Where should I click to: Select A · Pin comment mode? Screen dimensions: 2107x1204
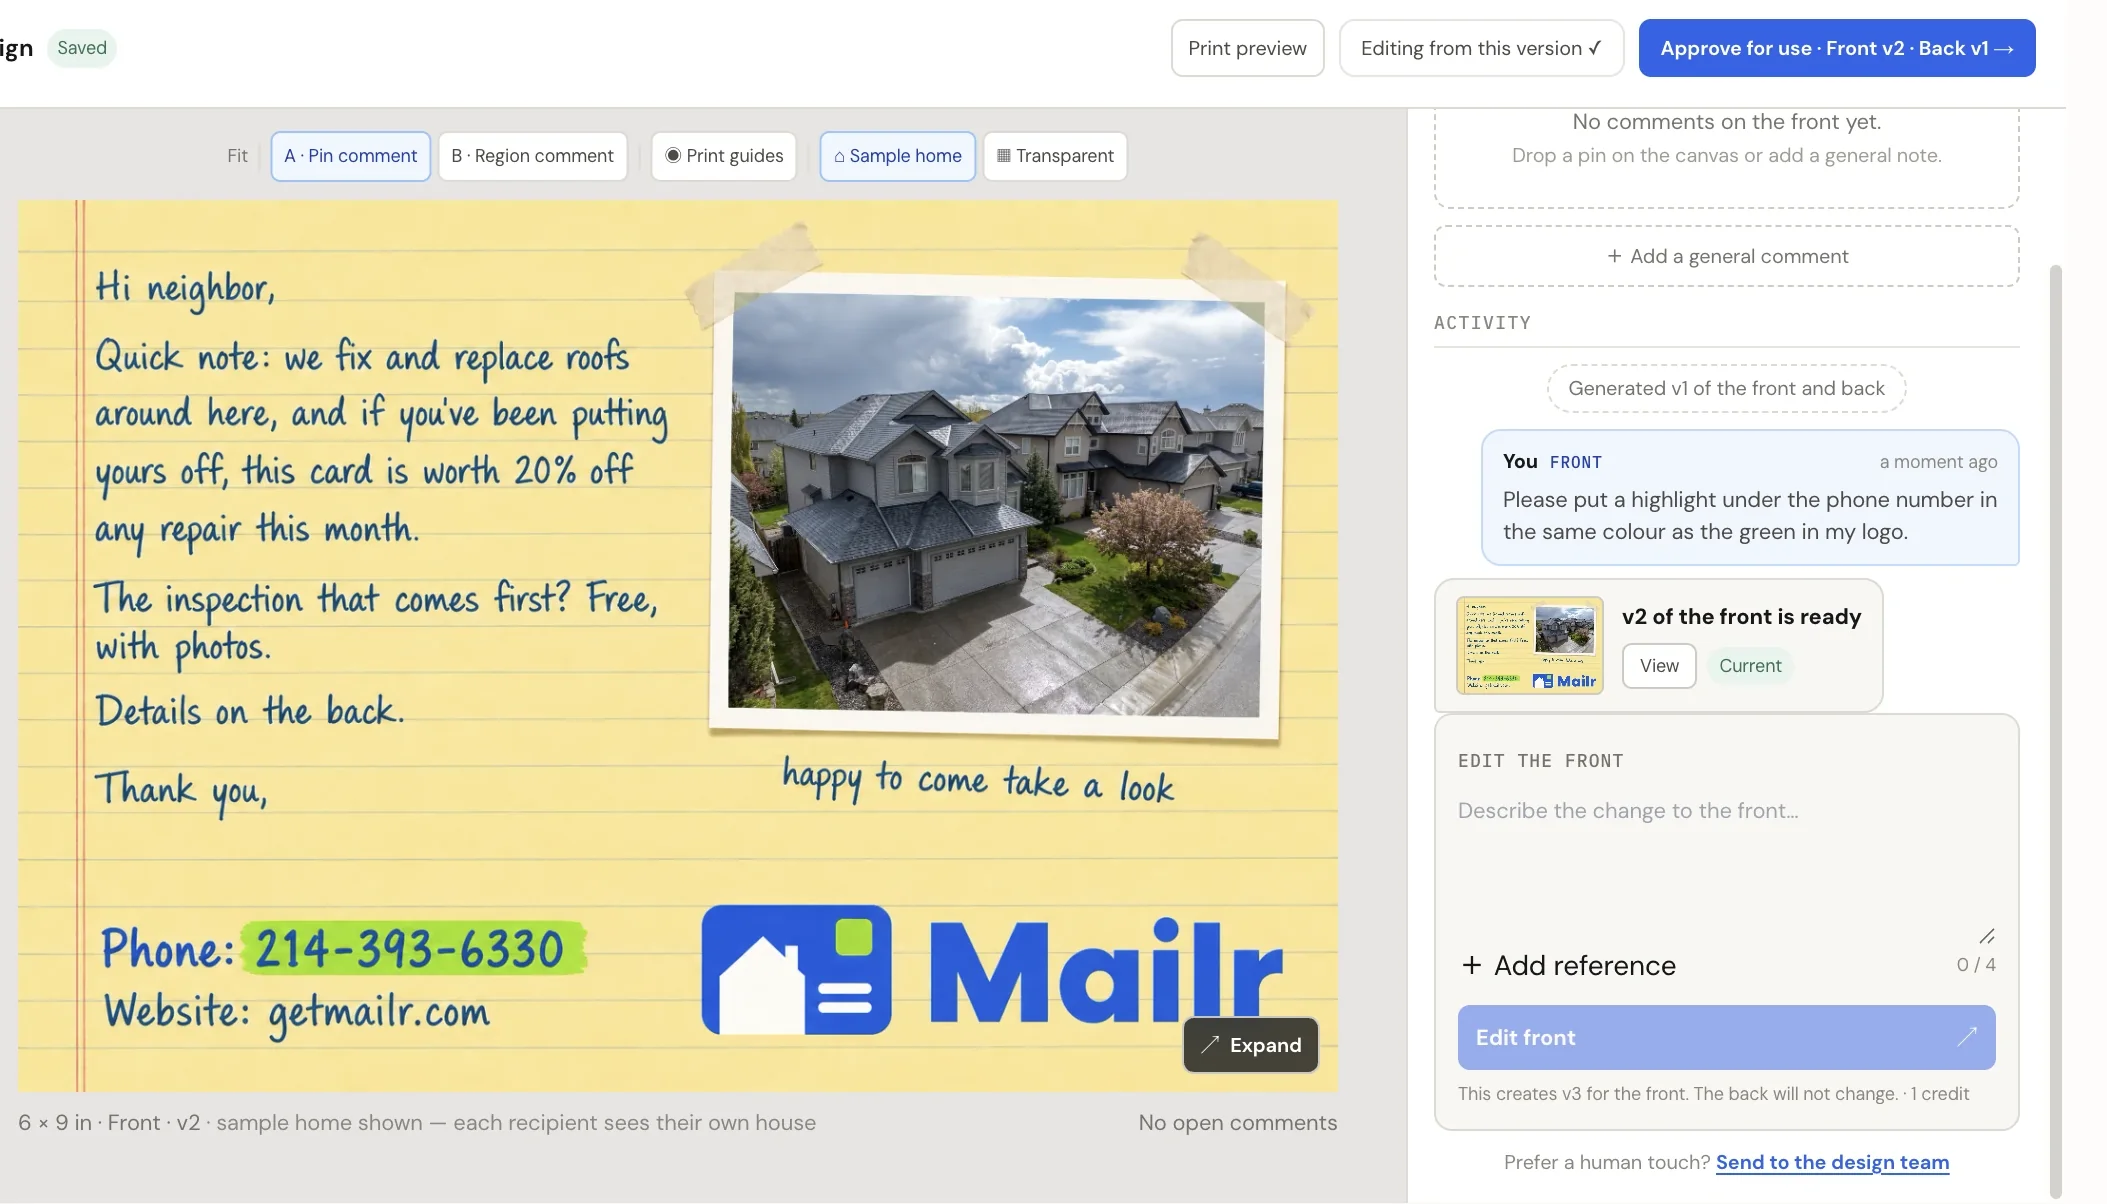tap(350, 156)
